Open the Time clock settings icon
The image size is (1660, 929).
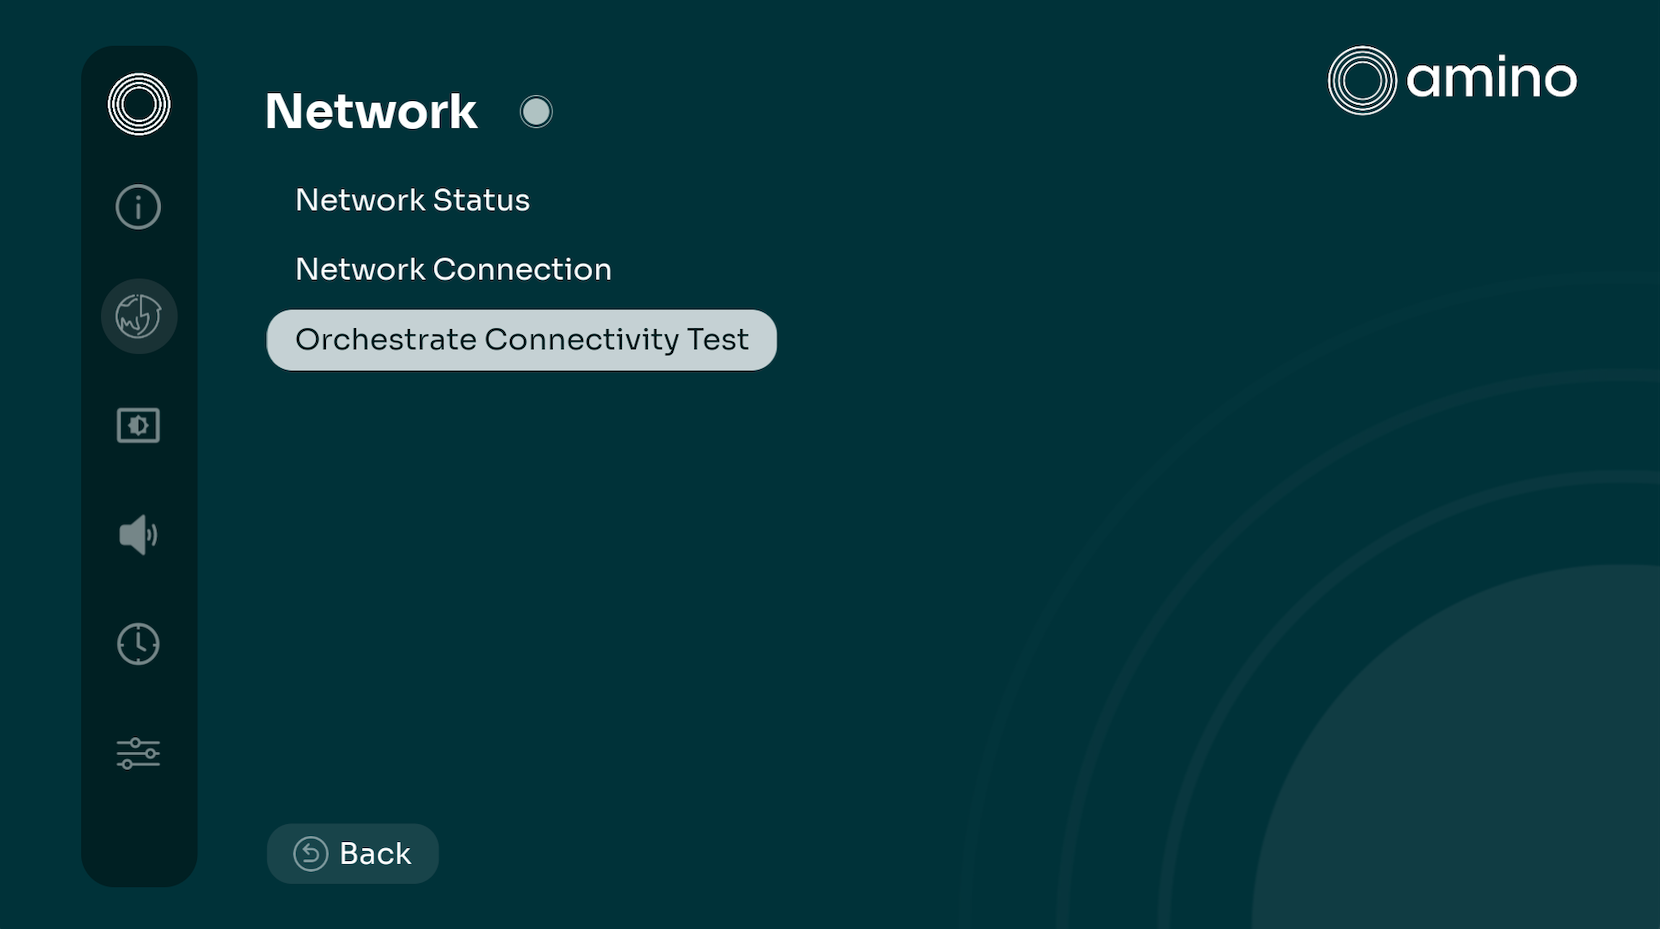[x=138, y=644]
